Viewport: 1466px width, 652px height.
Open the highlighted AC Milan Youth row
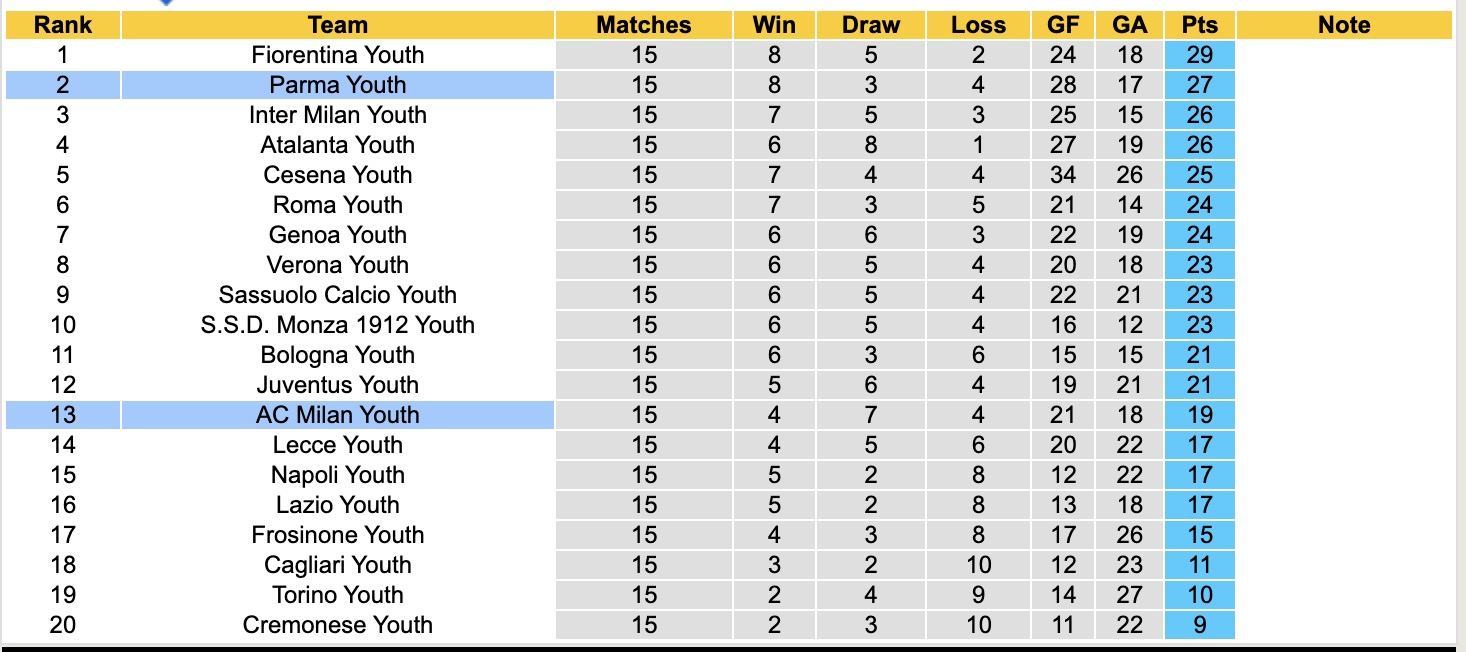click(x=338, y=415)
